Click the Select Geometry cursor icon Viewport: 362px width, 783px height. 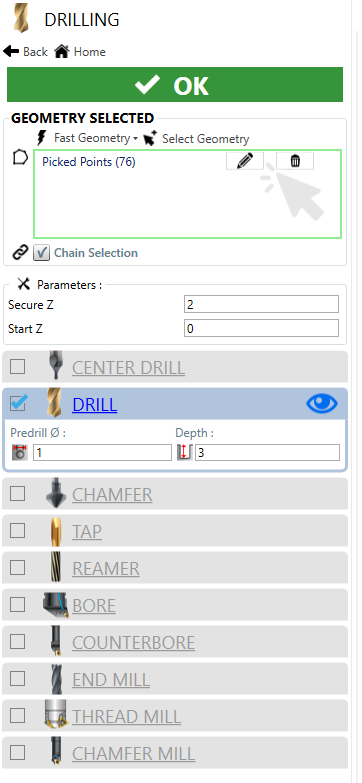150,138
